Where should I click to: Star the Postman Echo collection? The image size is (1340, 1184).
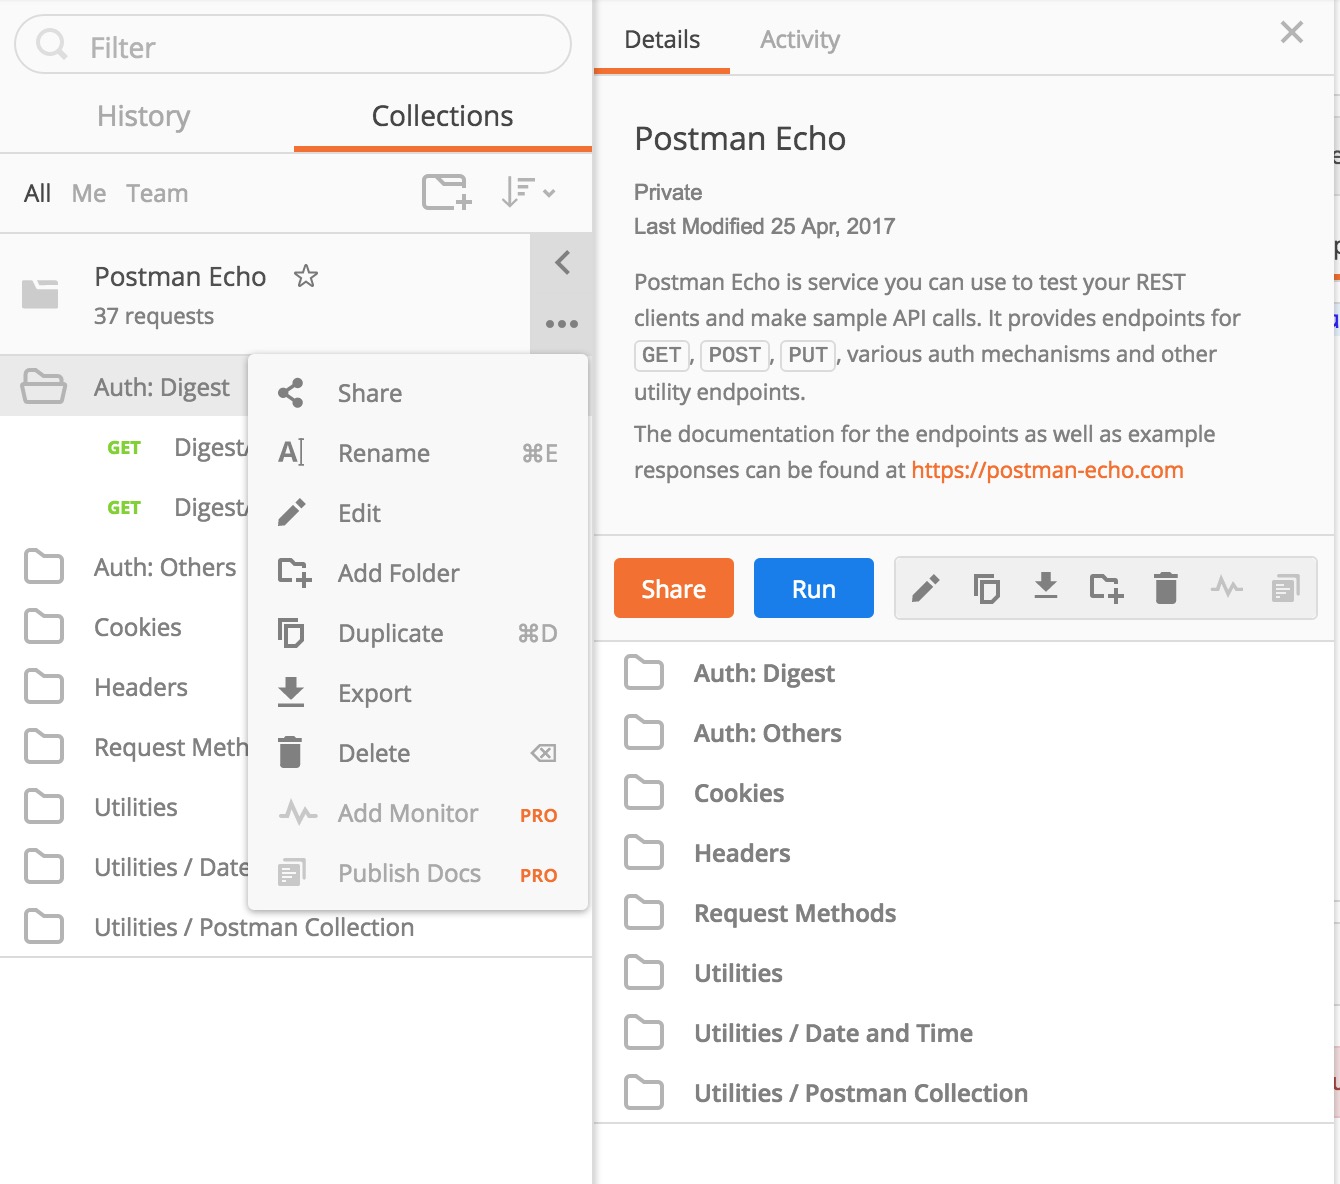306,276
